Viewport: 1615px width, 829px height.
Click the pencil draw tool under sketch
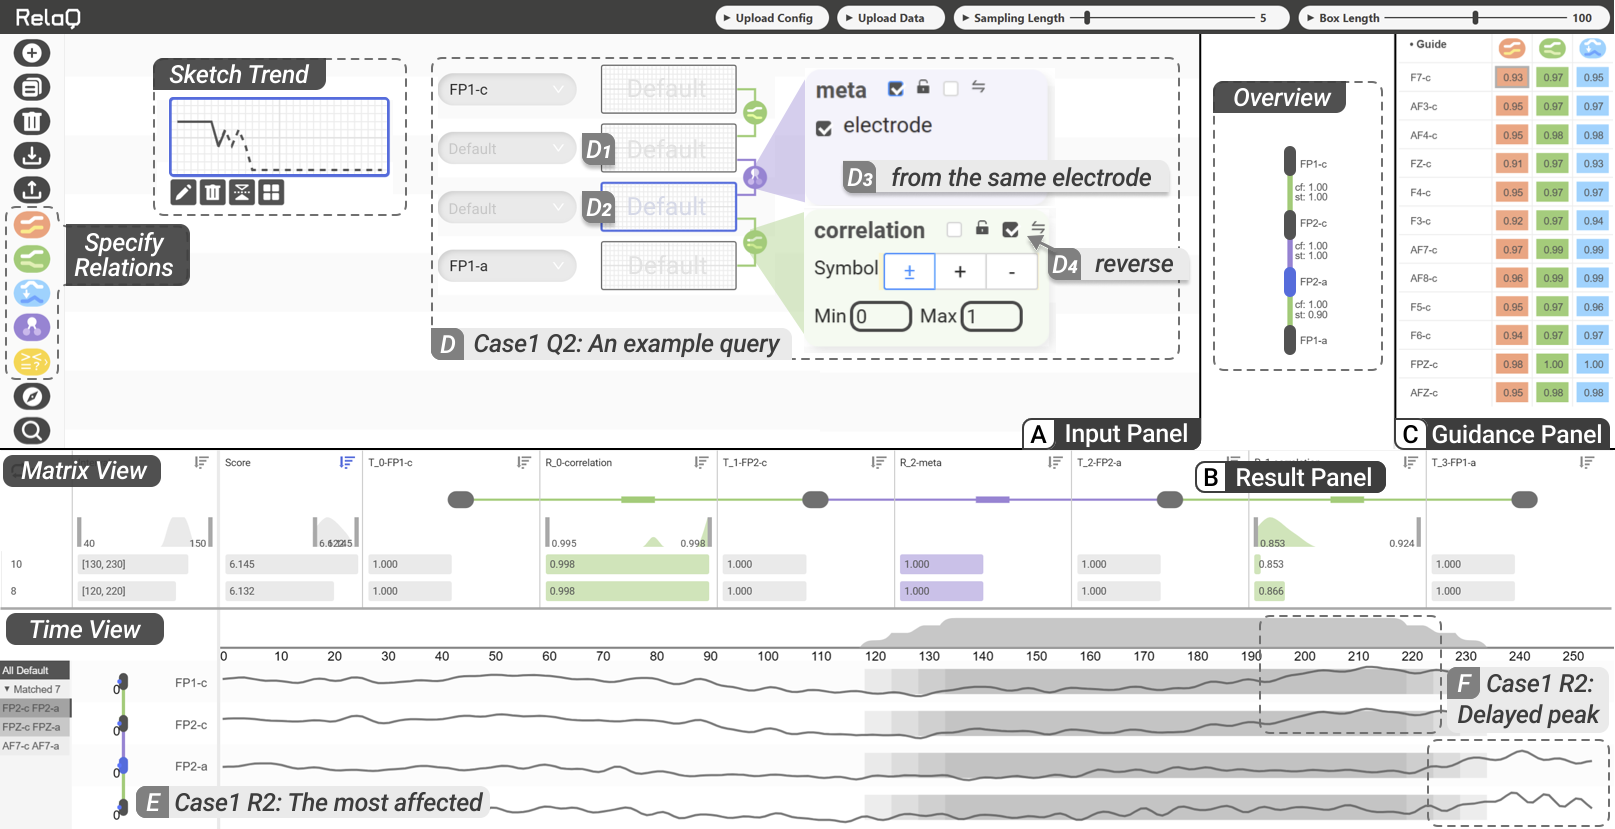[183, 192]
